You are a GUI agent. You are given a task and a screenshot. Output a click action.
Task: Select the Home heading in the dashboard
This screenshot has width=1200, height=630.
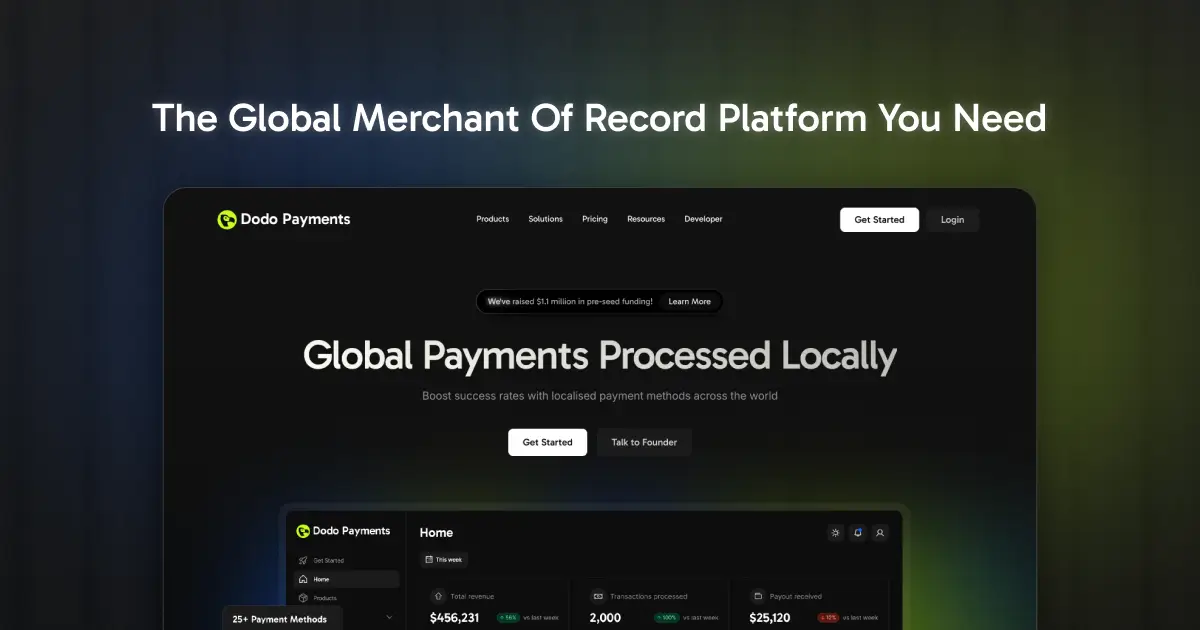coord(436,533)
